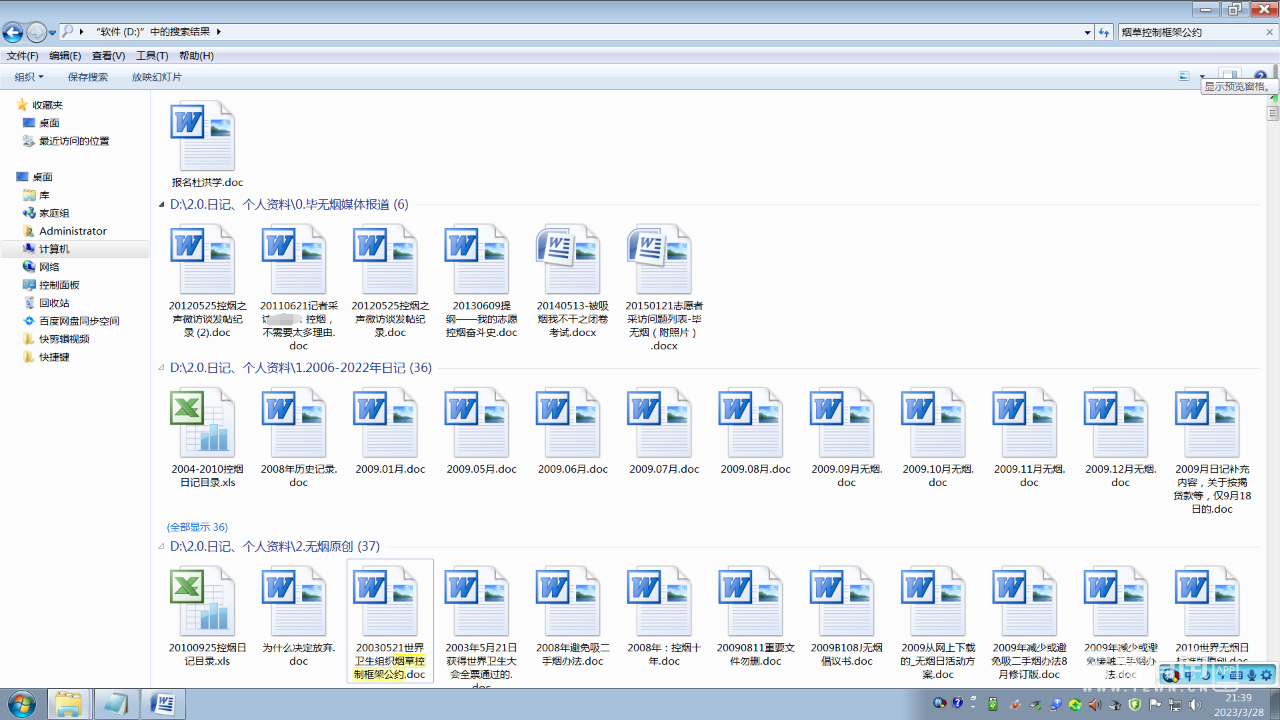Click the refresh search icon beside address bar

coord(1104,31)
